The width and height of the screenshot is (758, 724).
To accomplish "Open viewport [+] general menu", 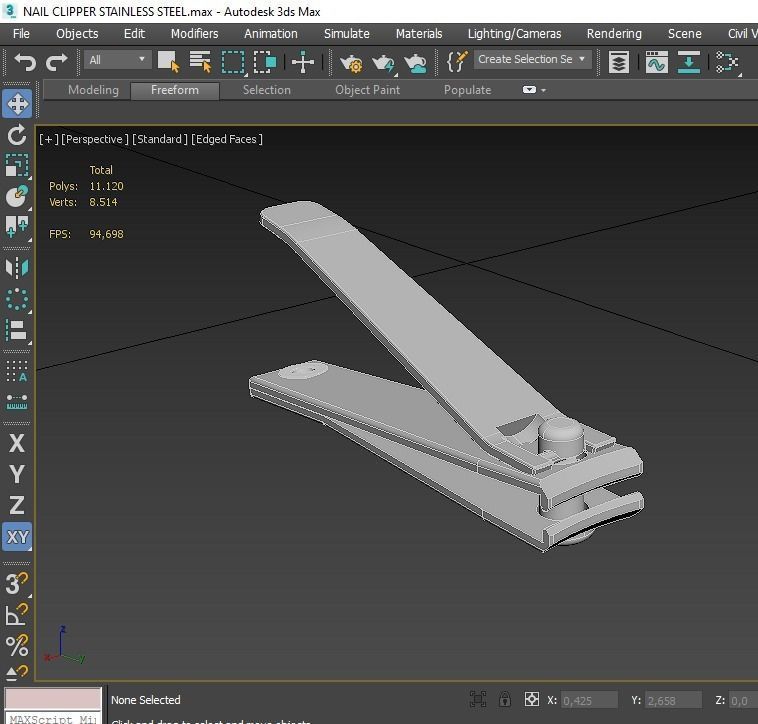I will click(49, 139).
